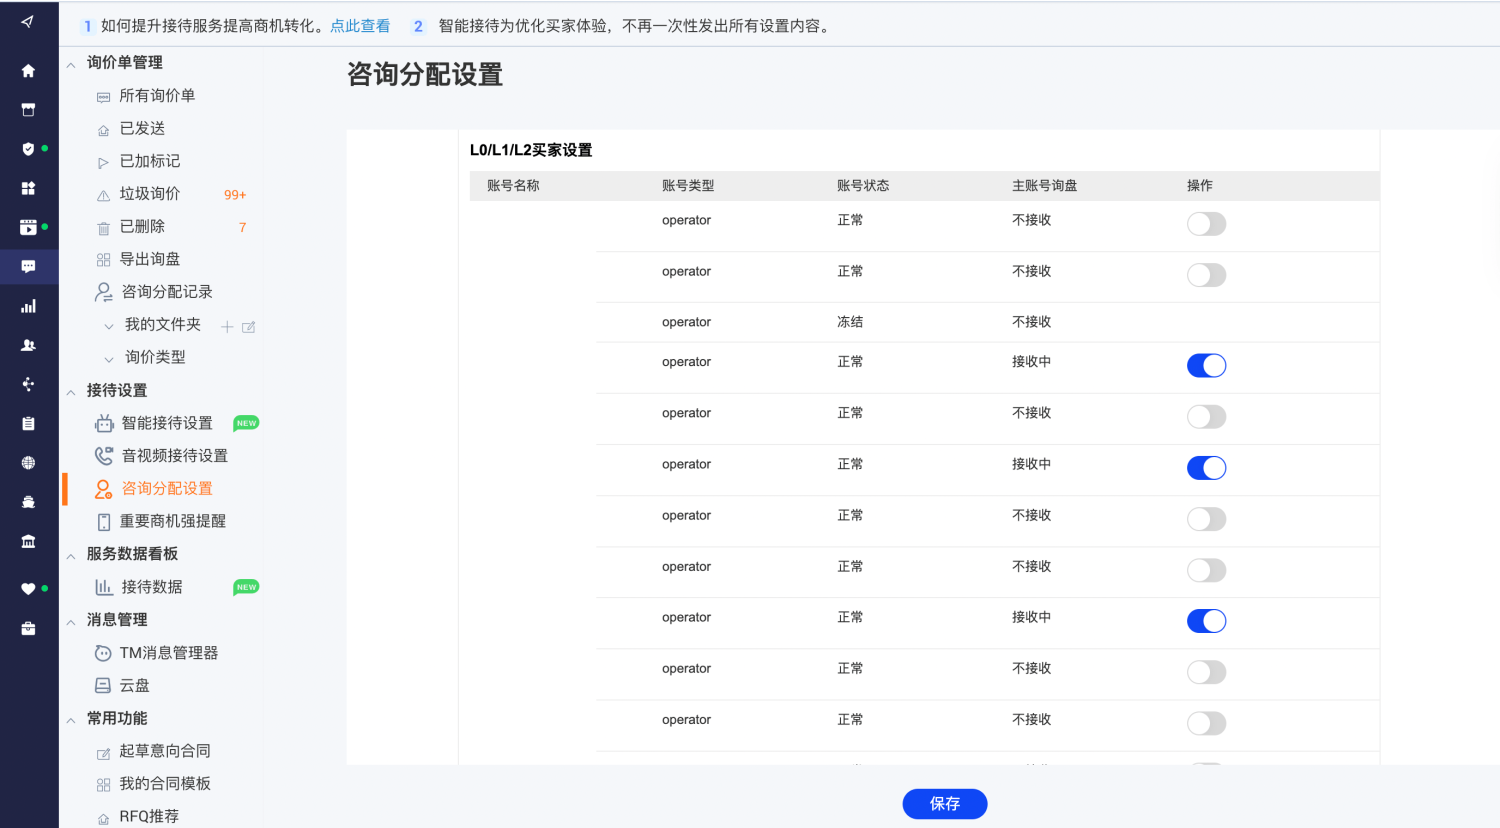The height and width of the screenshot is (828, 1500).
Task: Enable the toggle in the last fully visible operator row
Action: 1206,723
